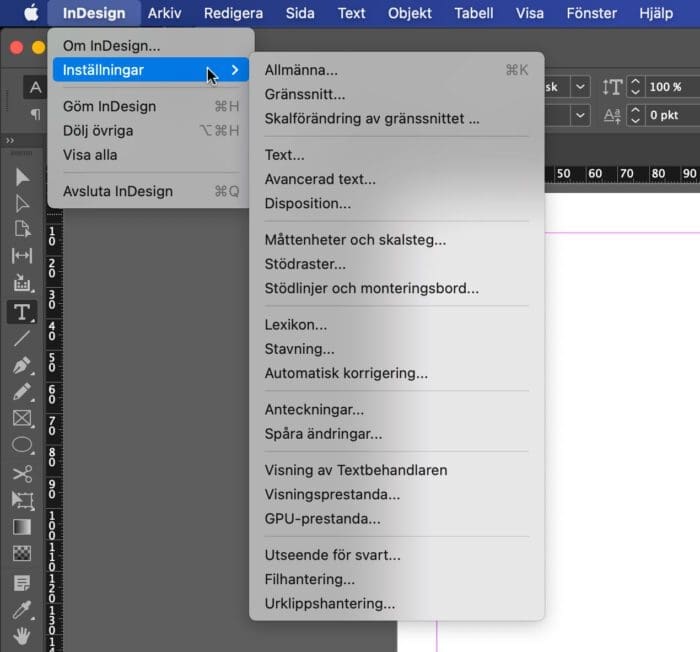Select the Note tool
700x652 pixels.
(22, 583)
